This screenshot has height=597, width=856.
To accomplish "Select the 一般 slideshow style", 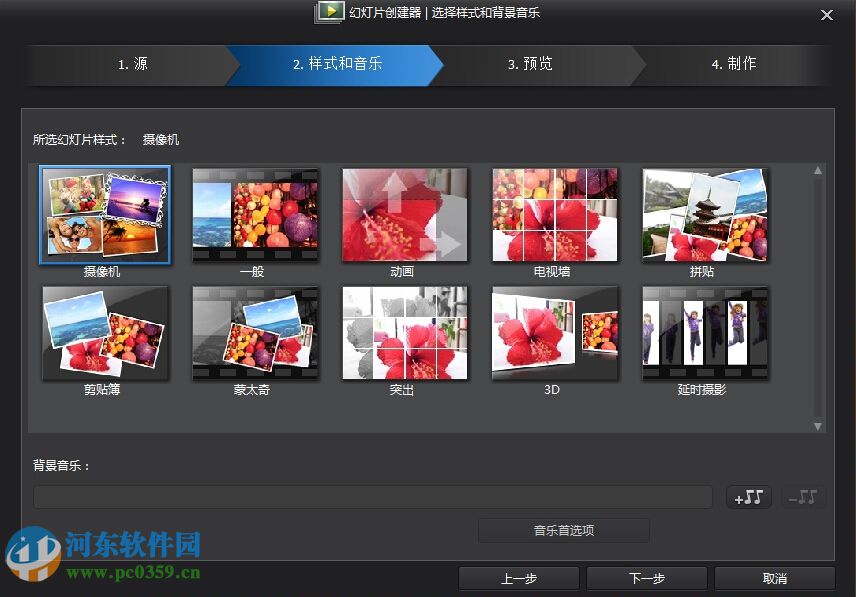I will [255, 213].
